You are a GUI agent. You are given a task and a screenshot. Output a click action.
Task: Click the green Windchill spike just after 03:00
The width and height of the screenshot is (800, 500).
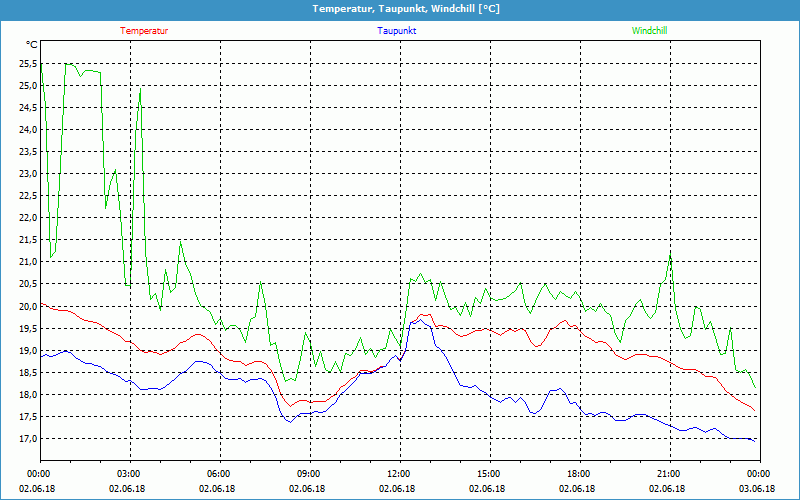(x=140, y=89)
